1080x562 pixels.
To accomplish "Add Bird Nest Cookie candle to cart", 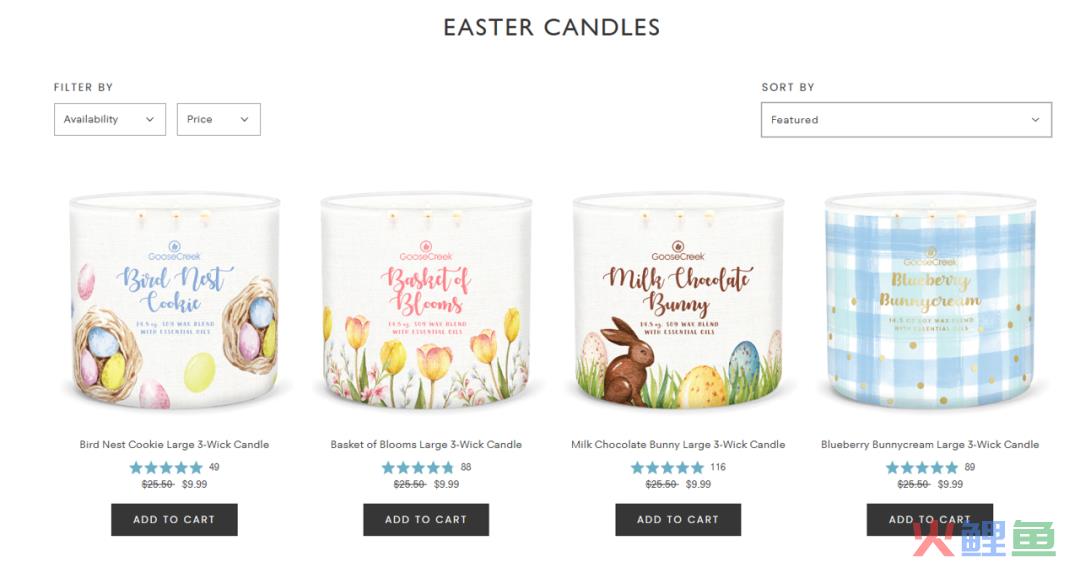I will point(174,519).
